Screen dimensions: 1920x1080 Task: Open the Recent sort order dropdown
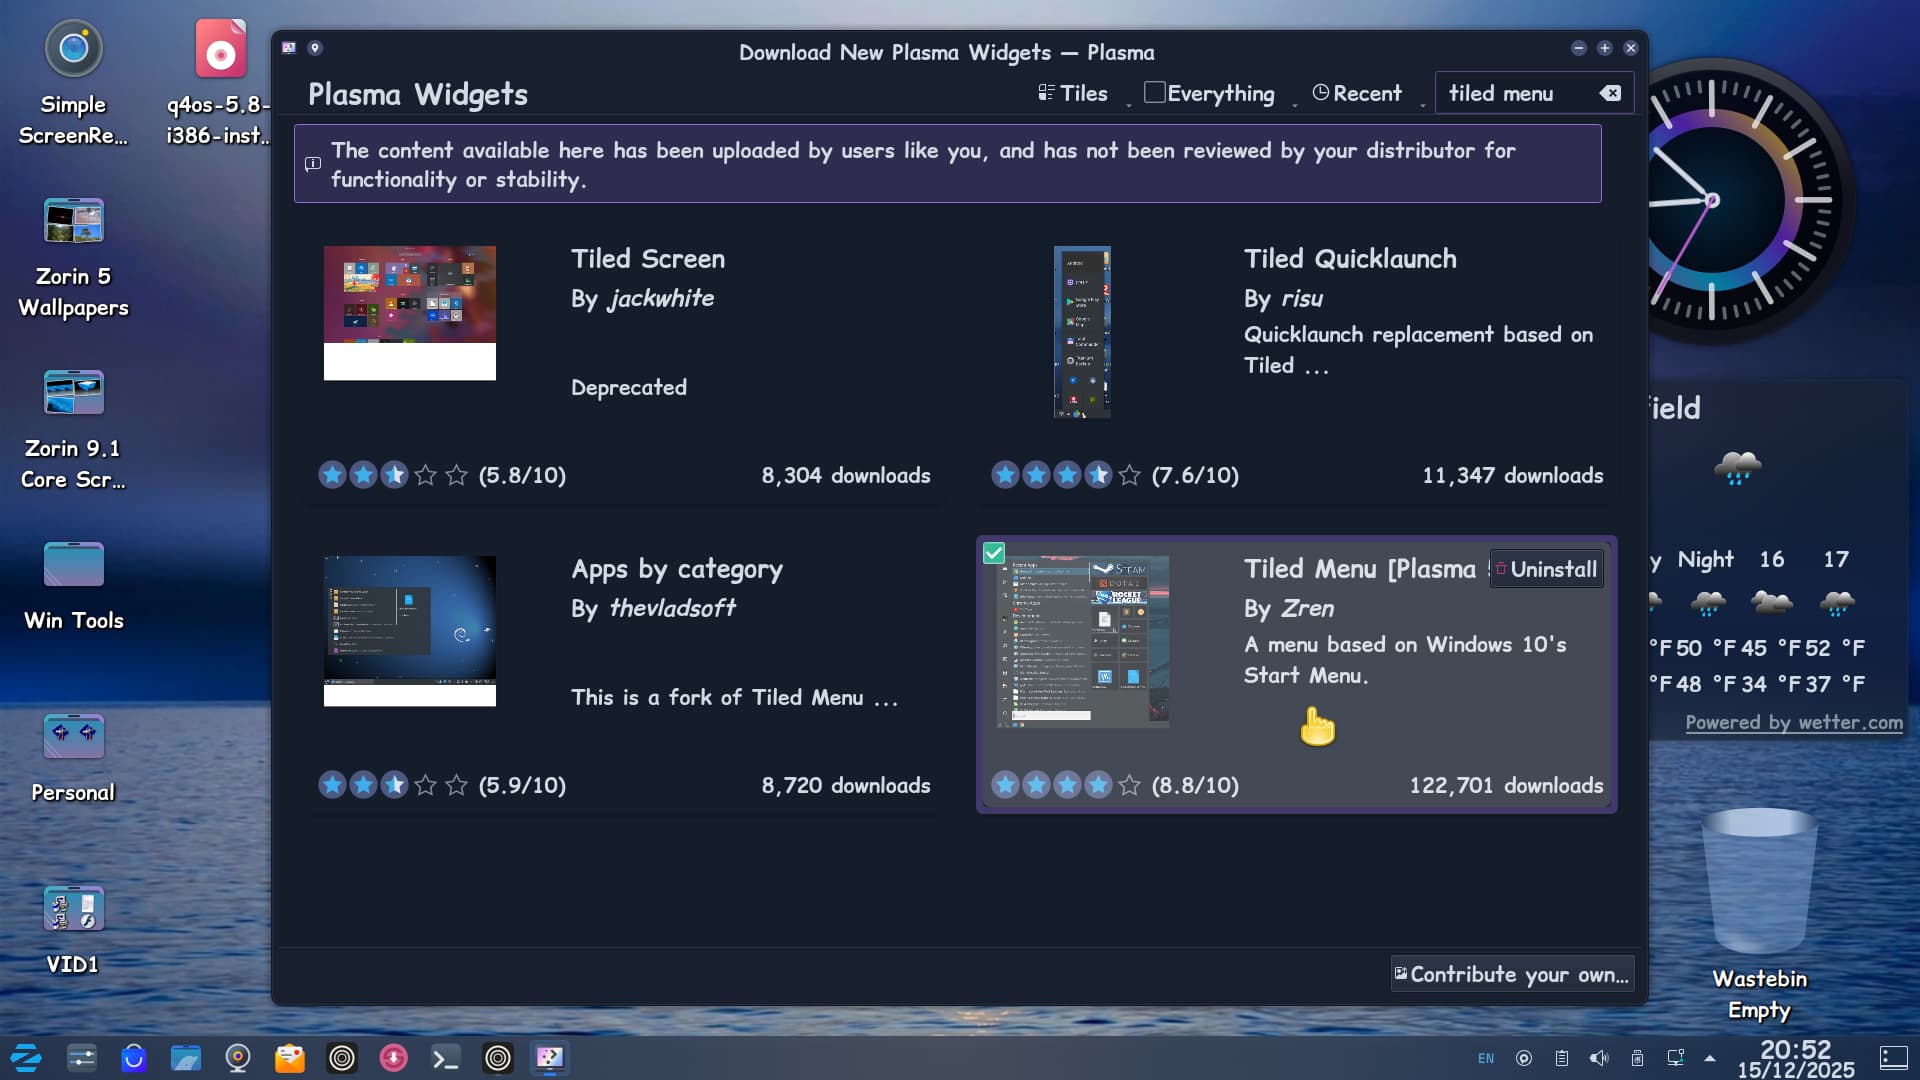1356,93
